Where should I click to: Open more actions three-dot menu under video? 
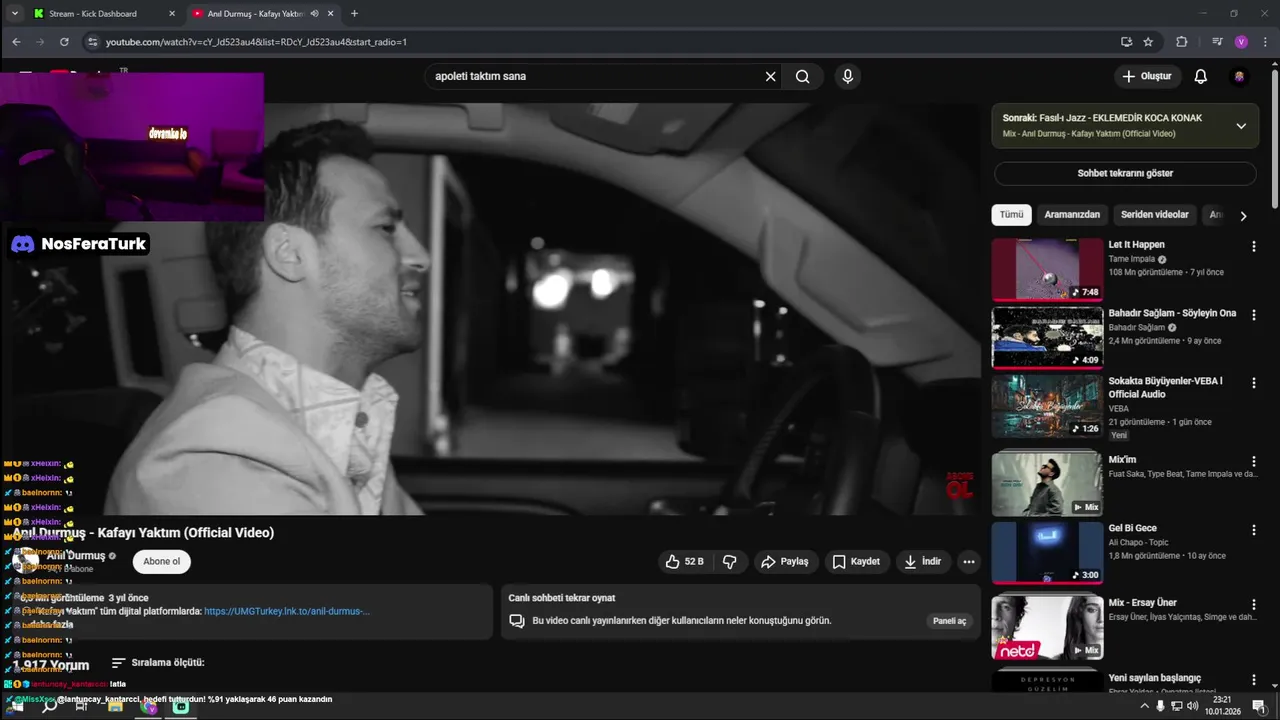point(969,562)
